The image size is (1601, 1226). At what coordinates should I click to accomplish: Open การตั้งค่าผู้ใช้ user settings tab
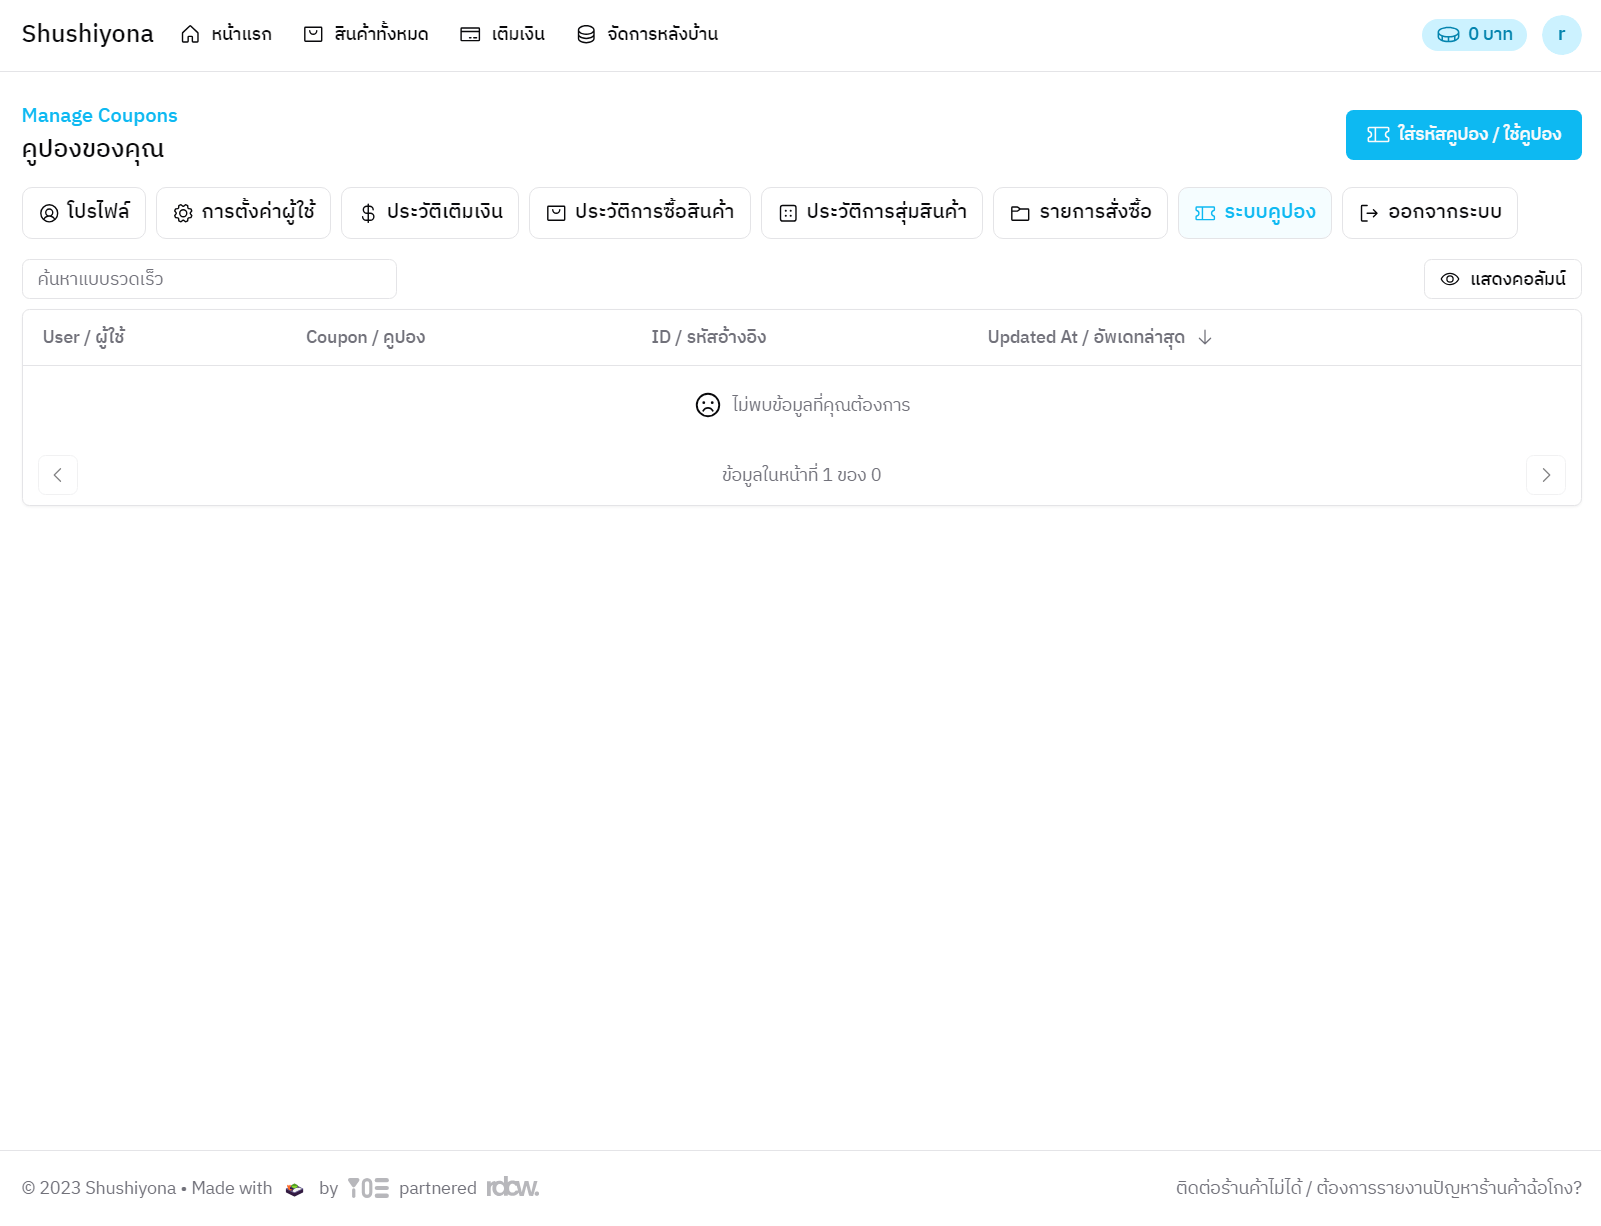(243, 213)
